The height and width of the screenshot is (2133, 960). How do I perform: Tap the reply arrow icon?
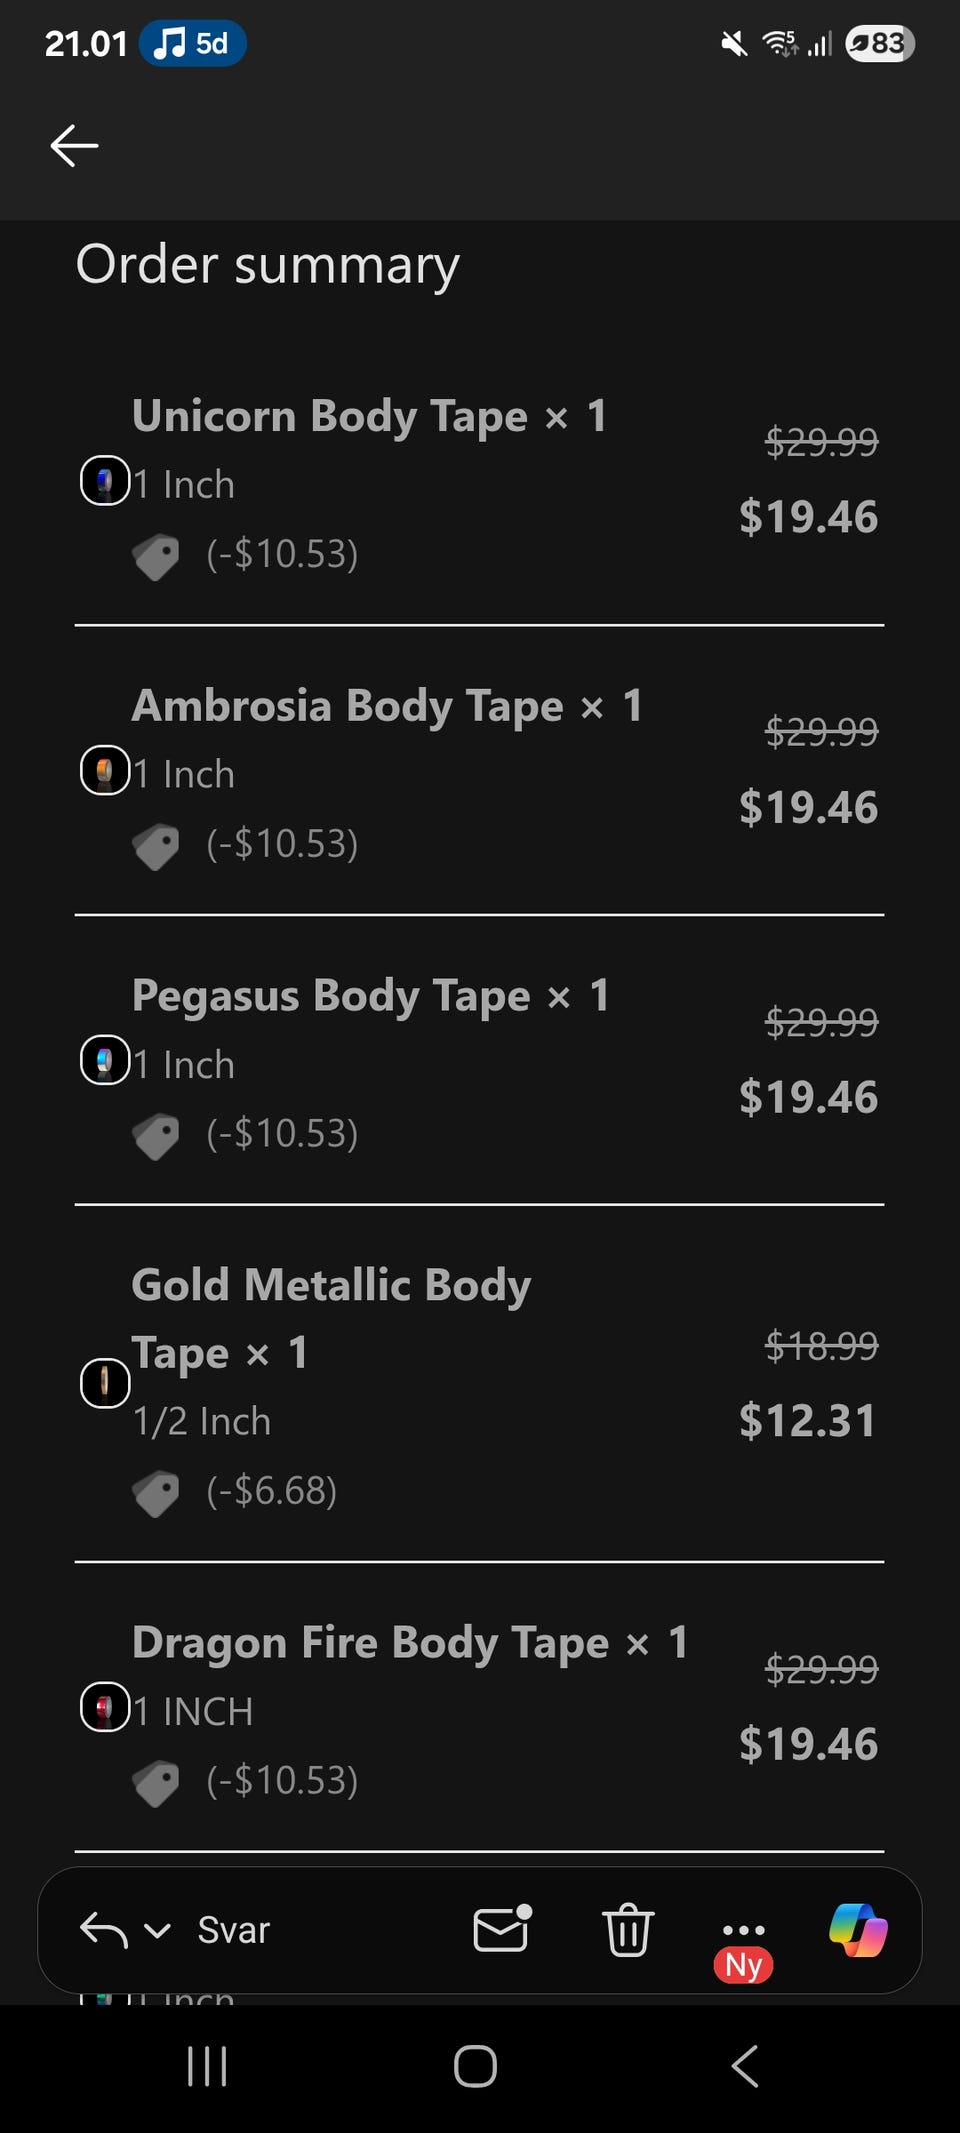103,1929
